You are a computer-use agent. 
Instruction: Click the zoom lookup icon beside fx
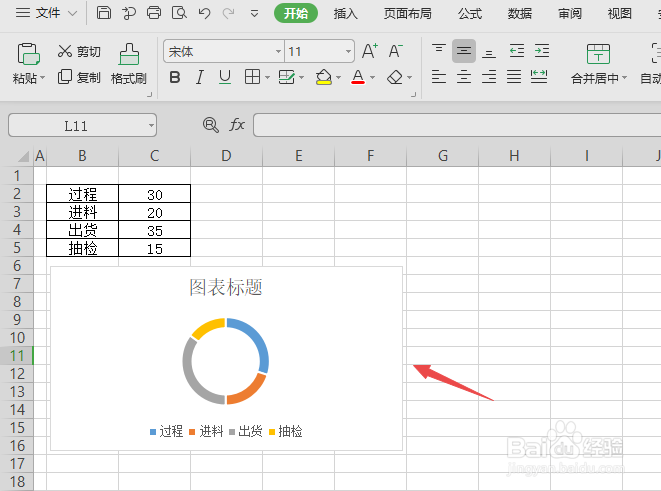(210, 125)
